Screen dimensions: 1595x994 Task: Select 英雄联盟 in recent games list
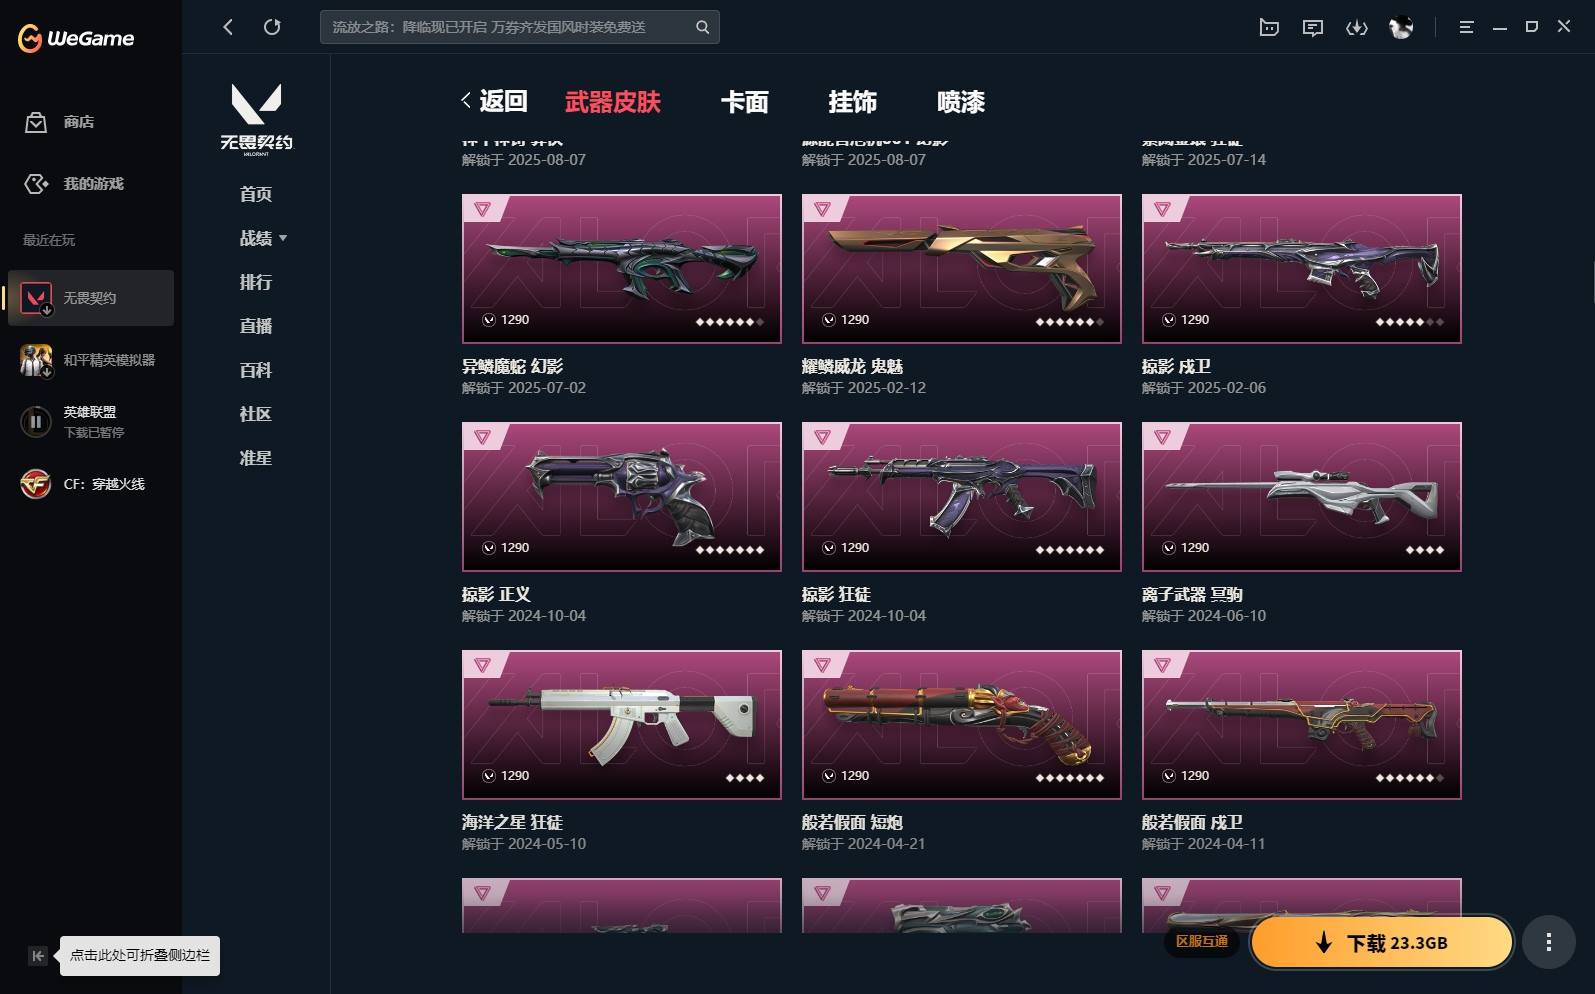(91, 421)
